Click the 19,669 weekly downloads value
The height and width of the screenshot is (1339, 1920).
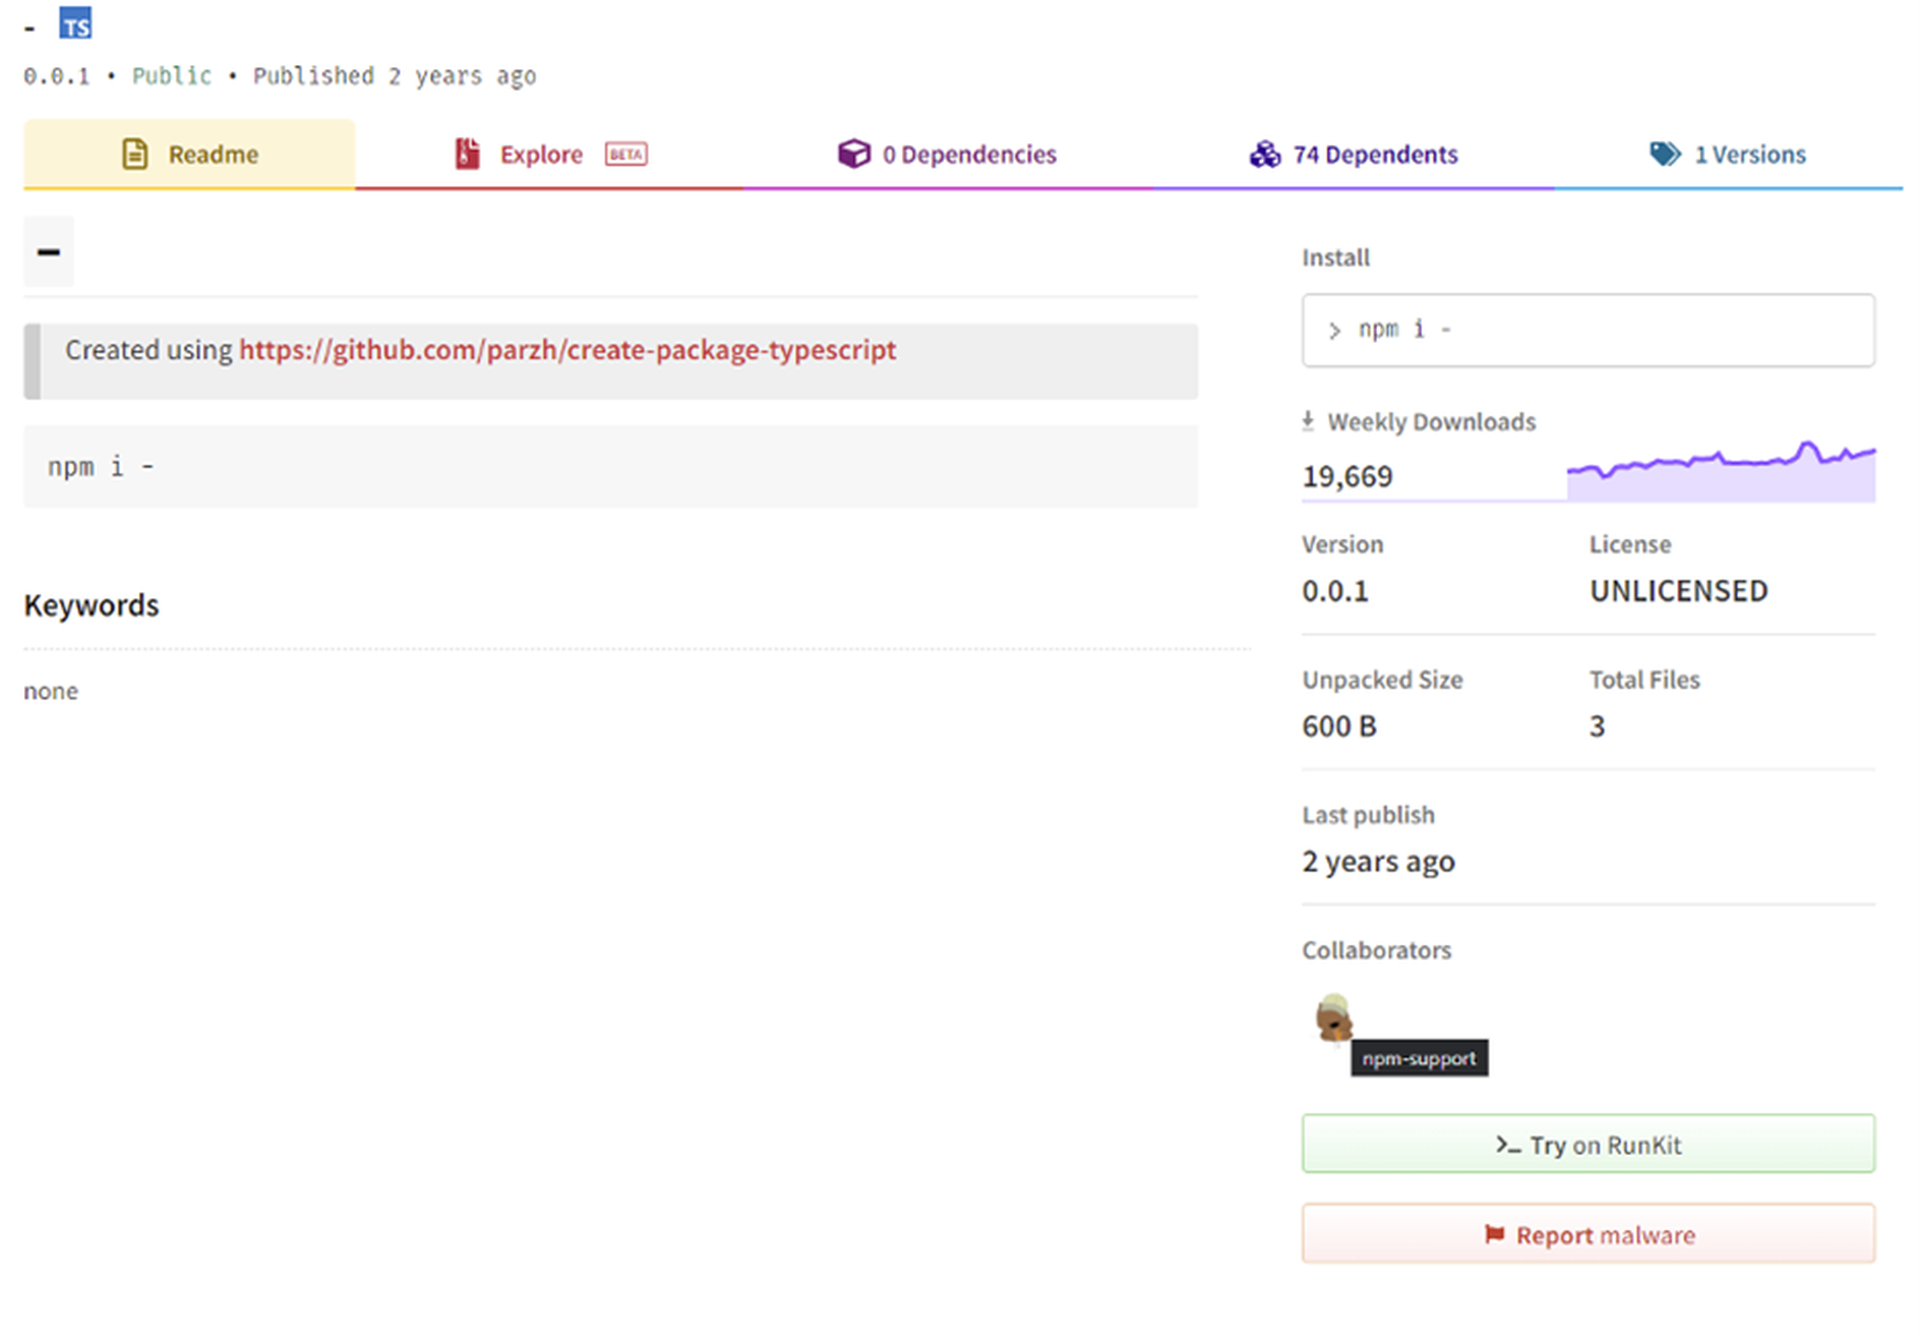point(1347,476)
